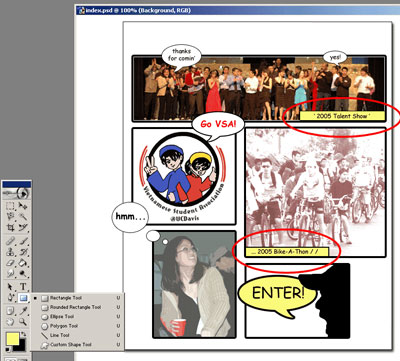Select the Zoom magnifier tool
The height and width of the screenshot is (361, 400).
click(23, 322)
